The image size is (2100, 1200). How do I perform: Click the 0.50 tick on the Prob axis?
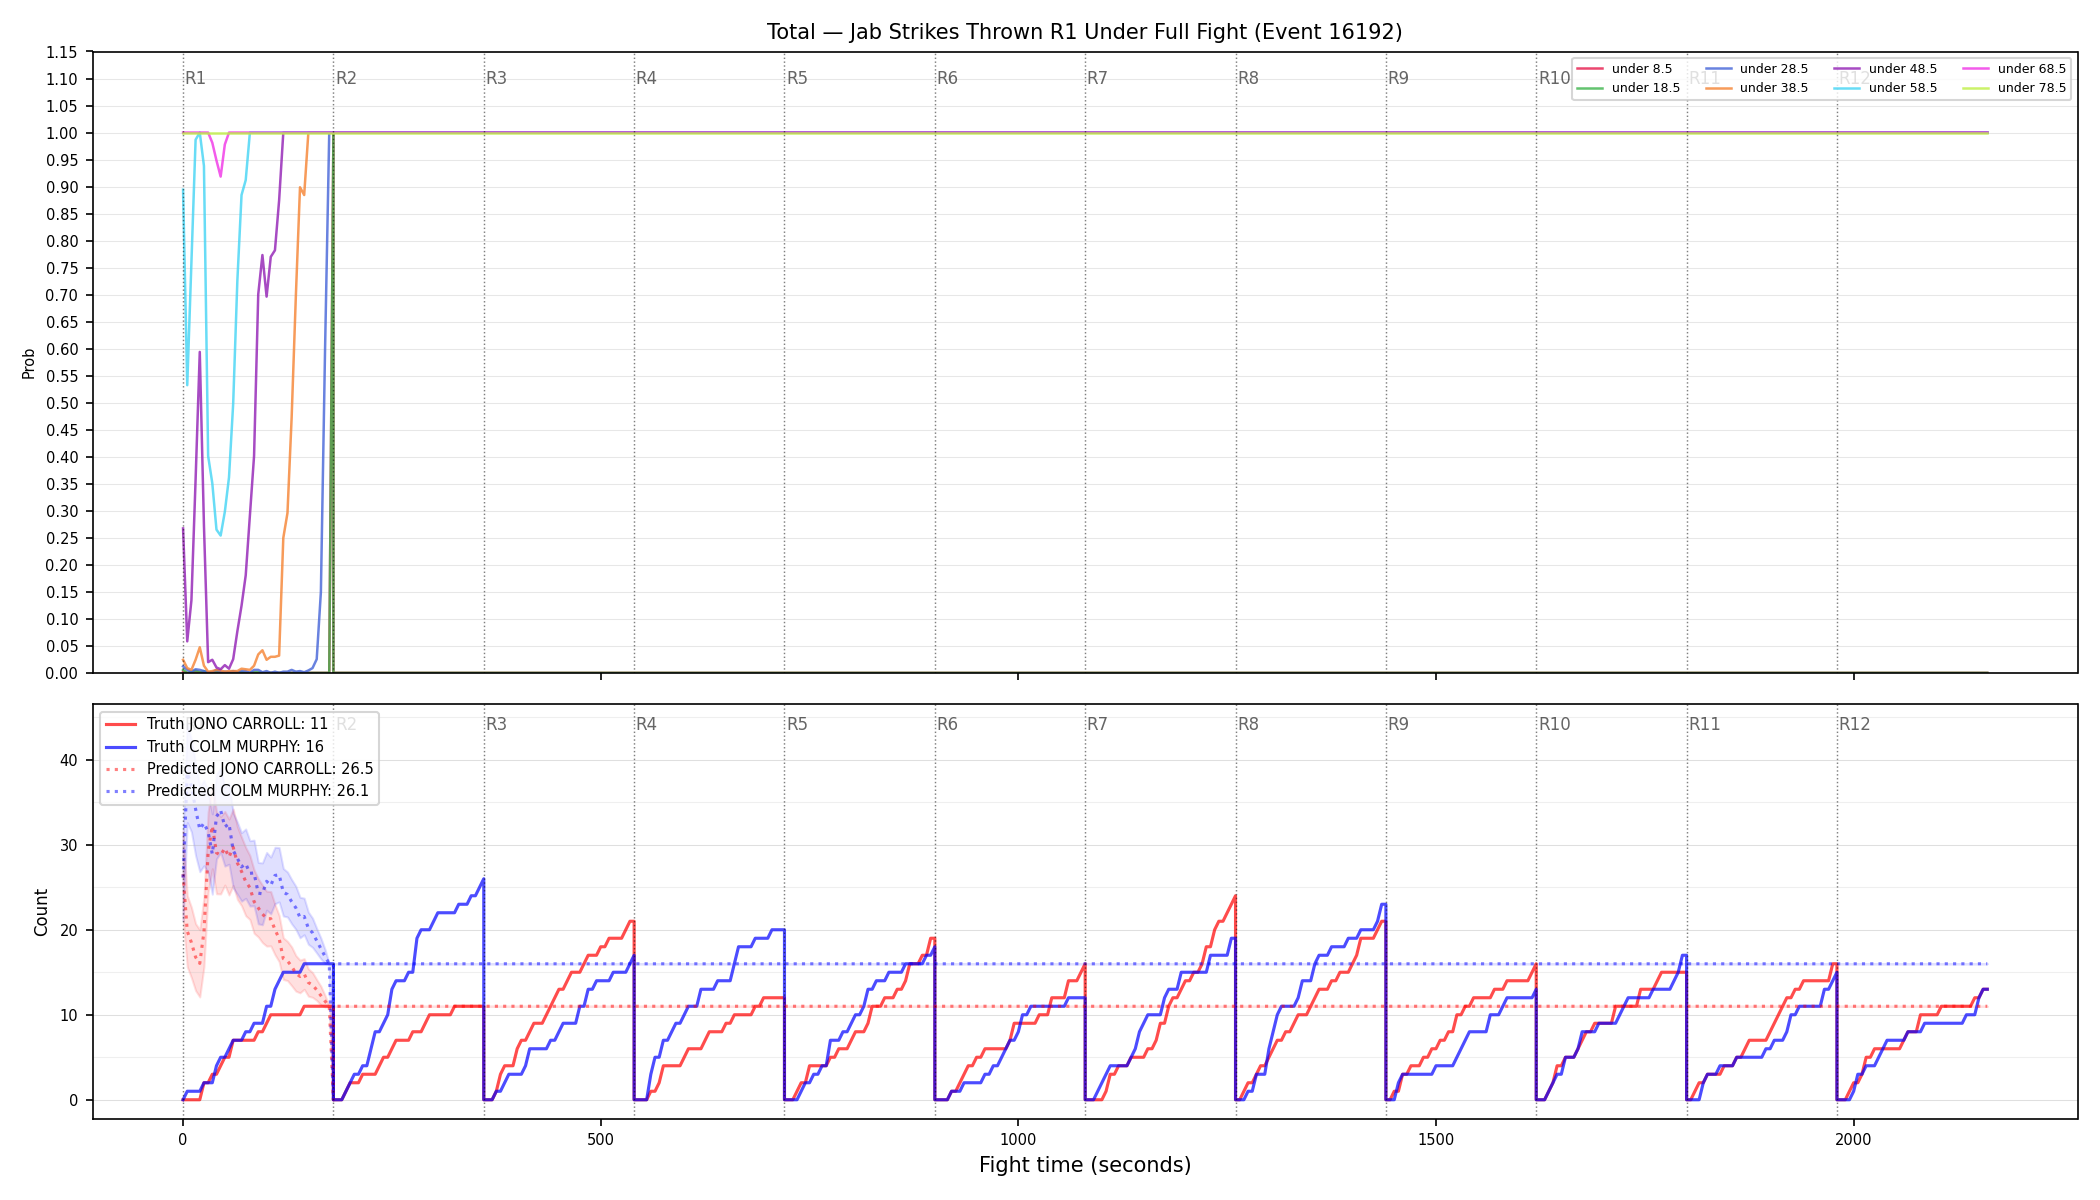click(62, 403)
